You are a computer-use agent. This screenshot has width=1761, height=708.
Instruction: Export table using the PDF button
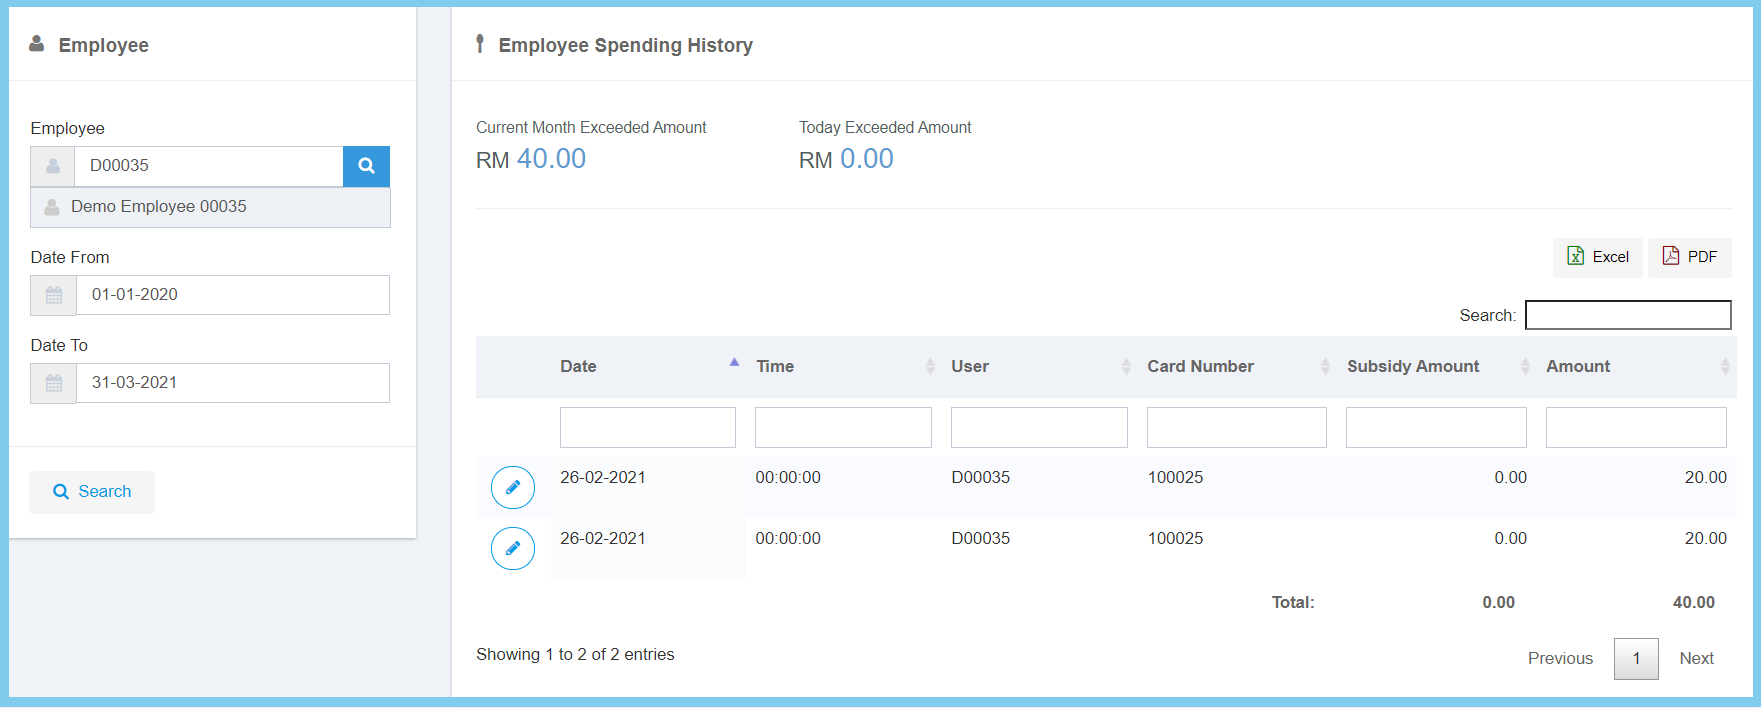[1689, 257]
